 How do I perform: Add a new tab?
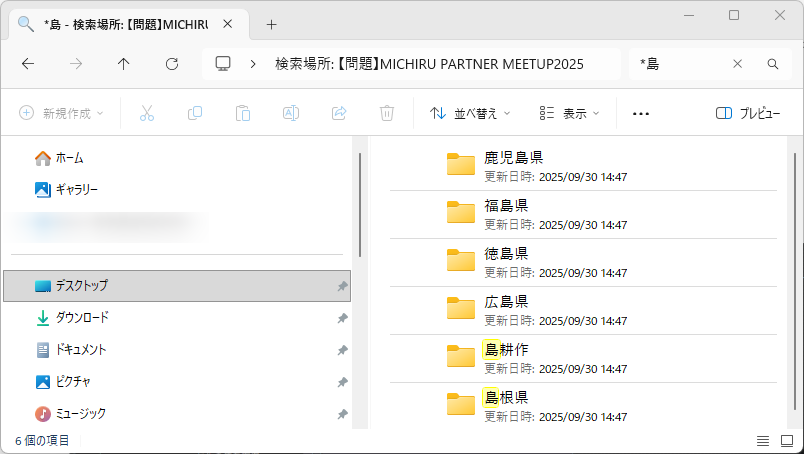point(271,24)
